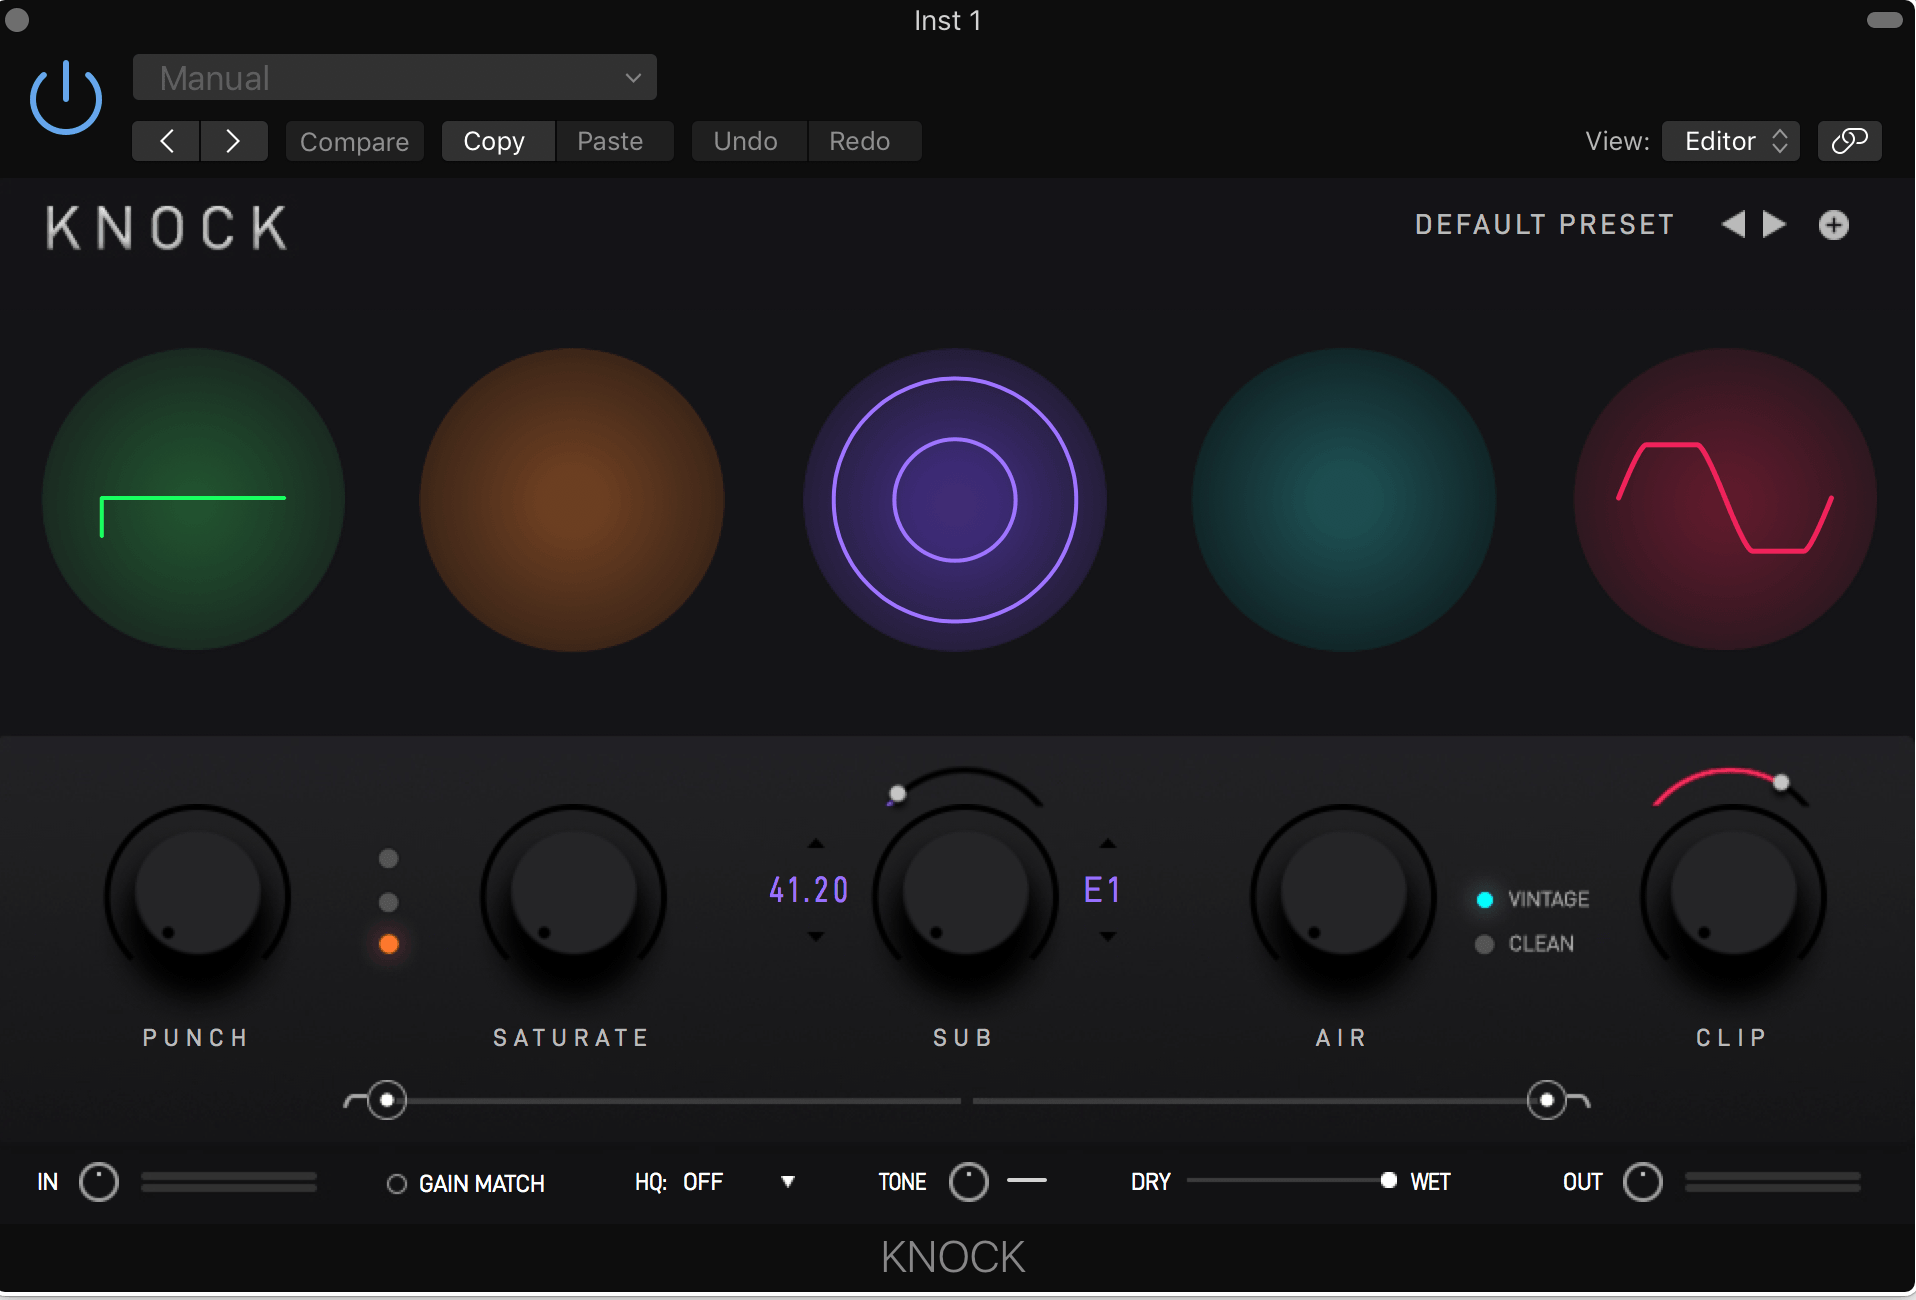Click the link icon next to Editor
This screenshot has height=1300, width=1916.
coord(1849,141)
